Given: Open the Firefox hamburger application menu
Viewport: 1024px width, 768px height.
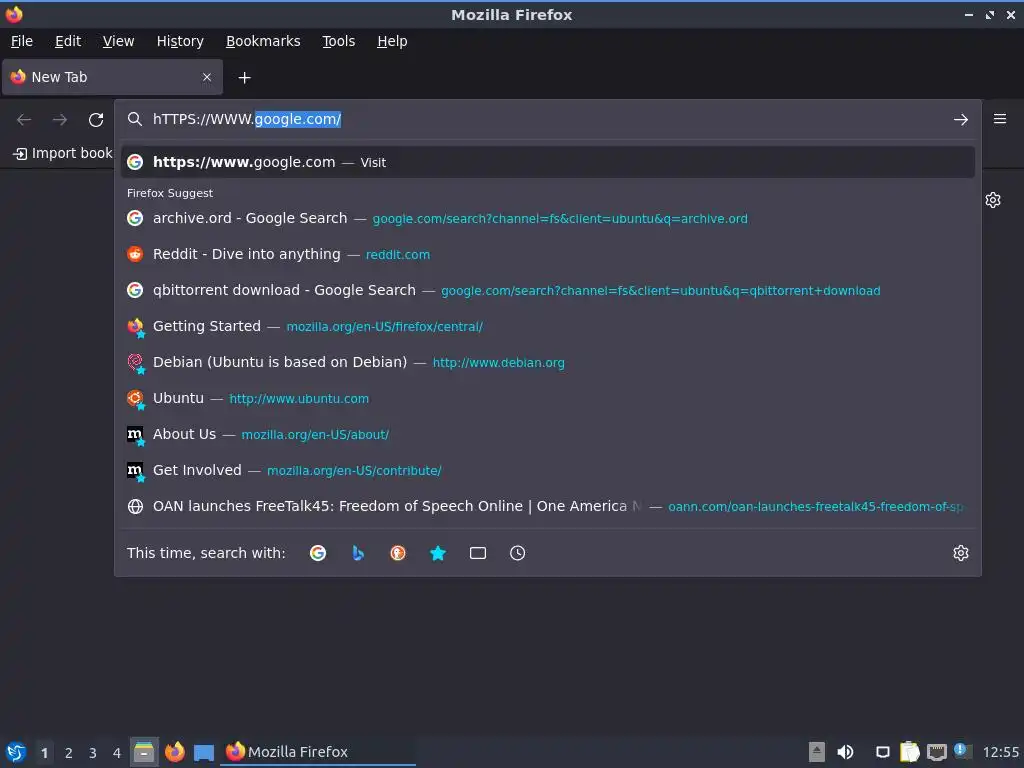Looking at the screenshot, I should pyautogui.click(x=1000, y=119).
